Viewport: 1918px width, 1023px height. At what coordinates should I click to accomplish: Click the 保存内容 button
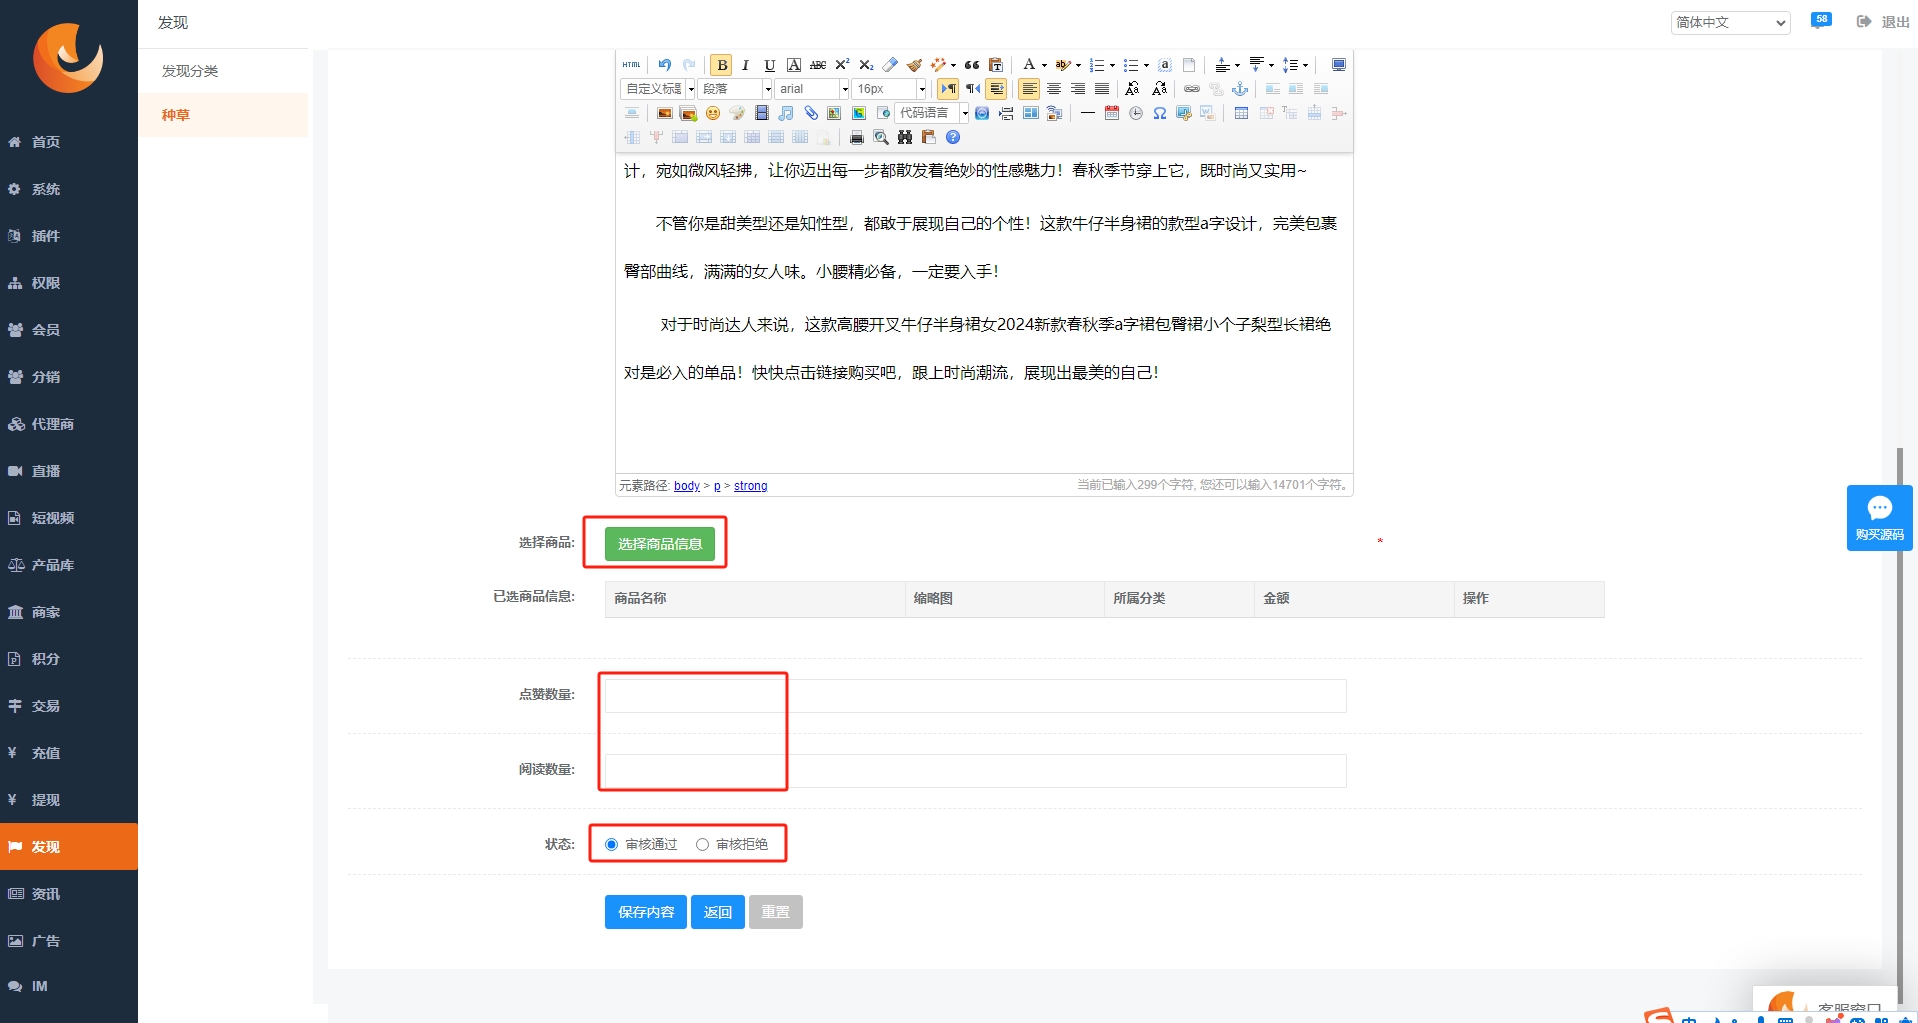646,912
